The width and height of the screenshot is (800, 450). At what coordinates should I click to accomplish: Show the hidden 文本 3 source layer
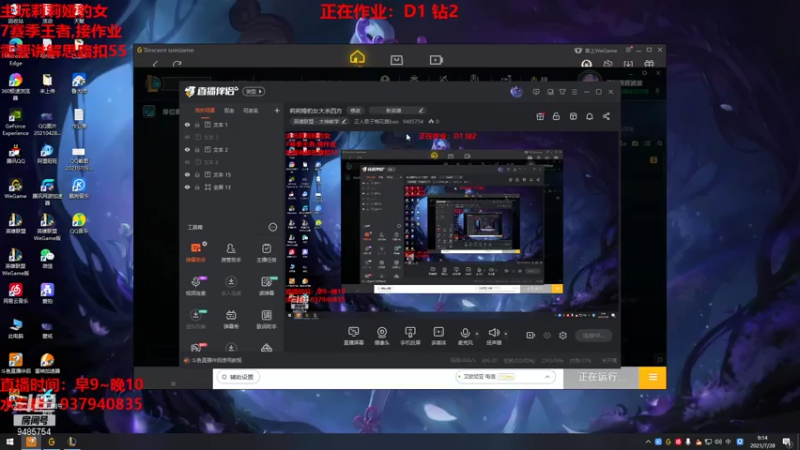187,137
